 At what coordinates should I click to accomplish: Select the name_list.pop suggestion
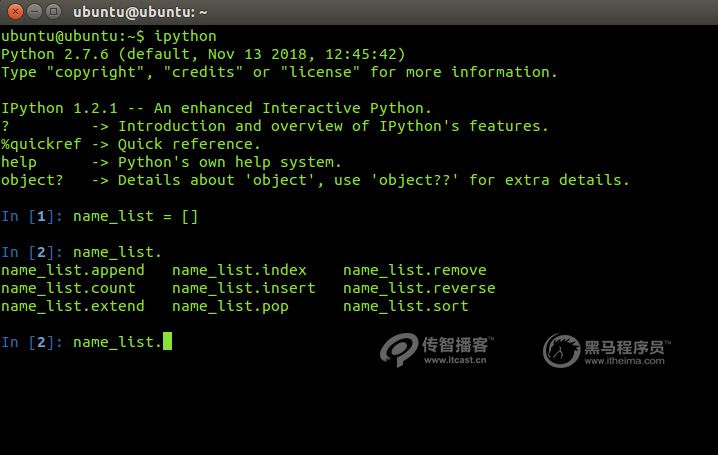click(x=230, y=306)
